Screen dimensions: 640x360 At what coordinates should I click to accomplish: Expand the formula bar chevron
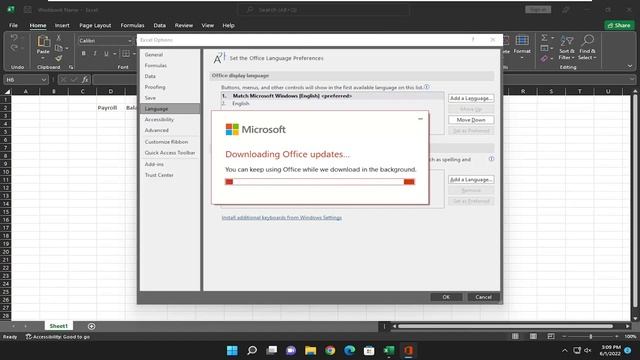click(632, 80)
